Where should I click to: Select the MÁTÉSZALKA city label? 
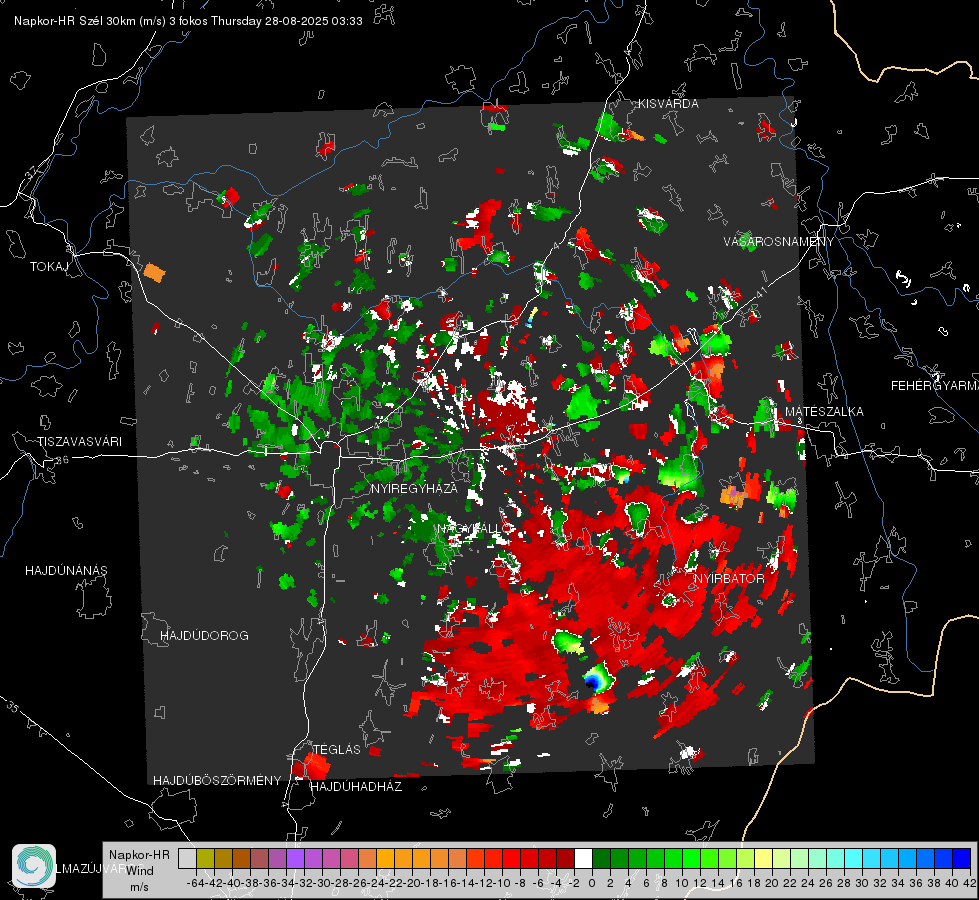824,412
